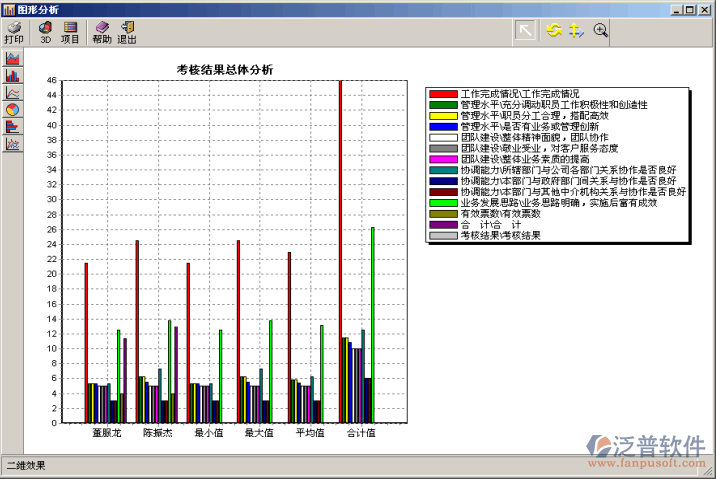Click the 合计值 axis label
716x479 pixels.
[x=361, y=433]
